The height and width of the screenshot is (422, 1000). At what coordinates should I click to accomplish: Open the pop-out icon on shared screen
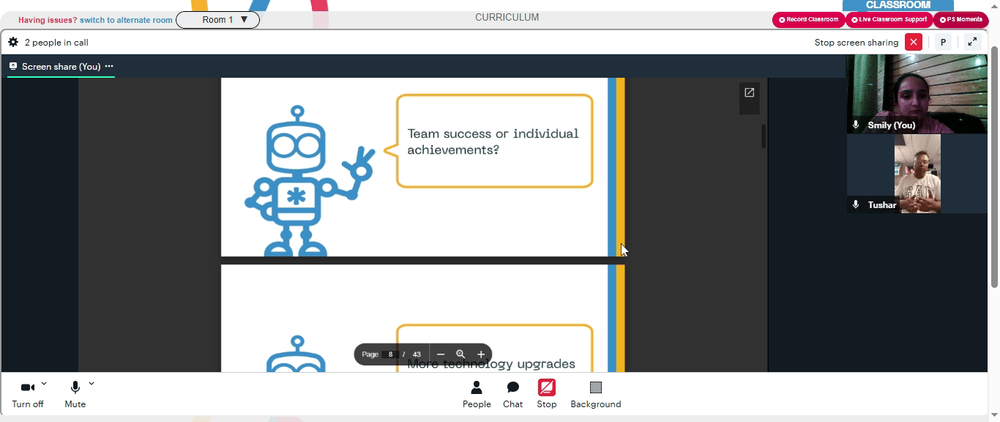(x=749, y=93)
